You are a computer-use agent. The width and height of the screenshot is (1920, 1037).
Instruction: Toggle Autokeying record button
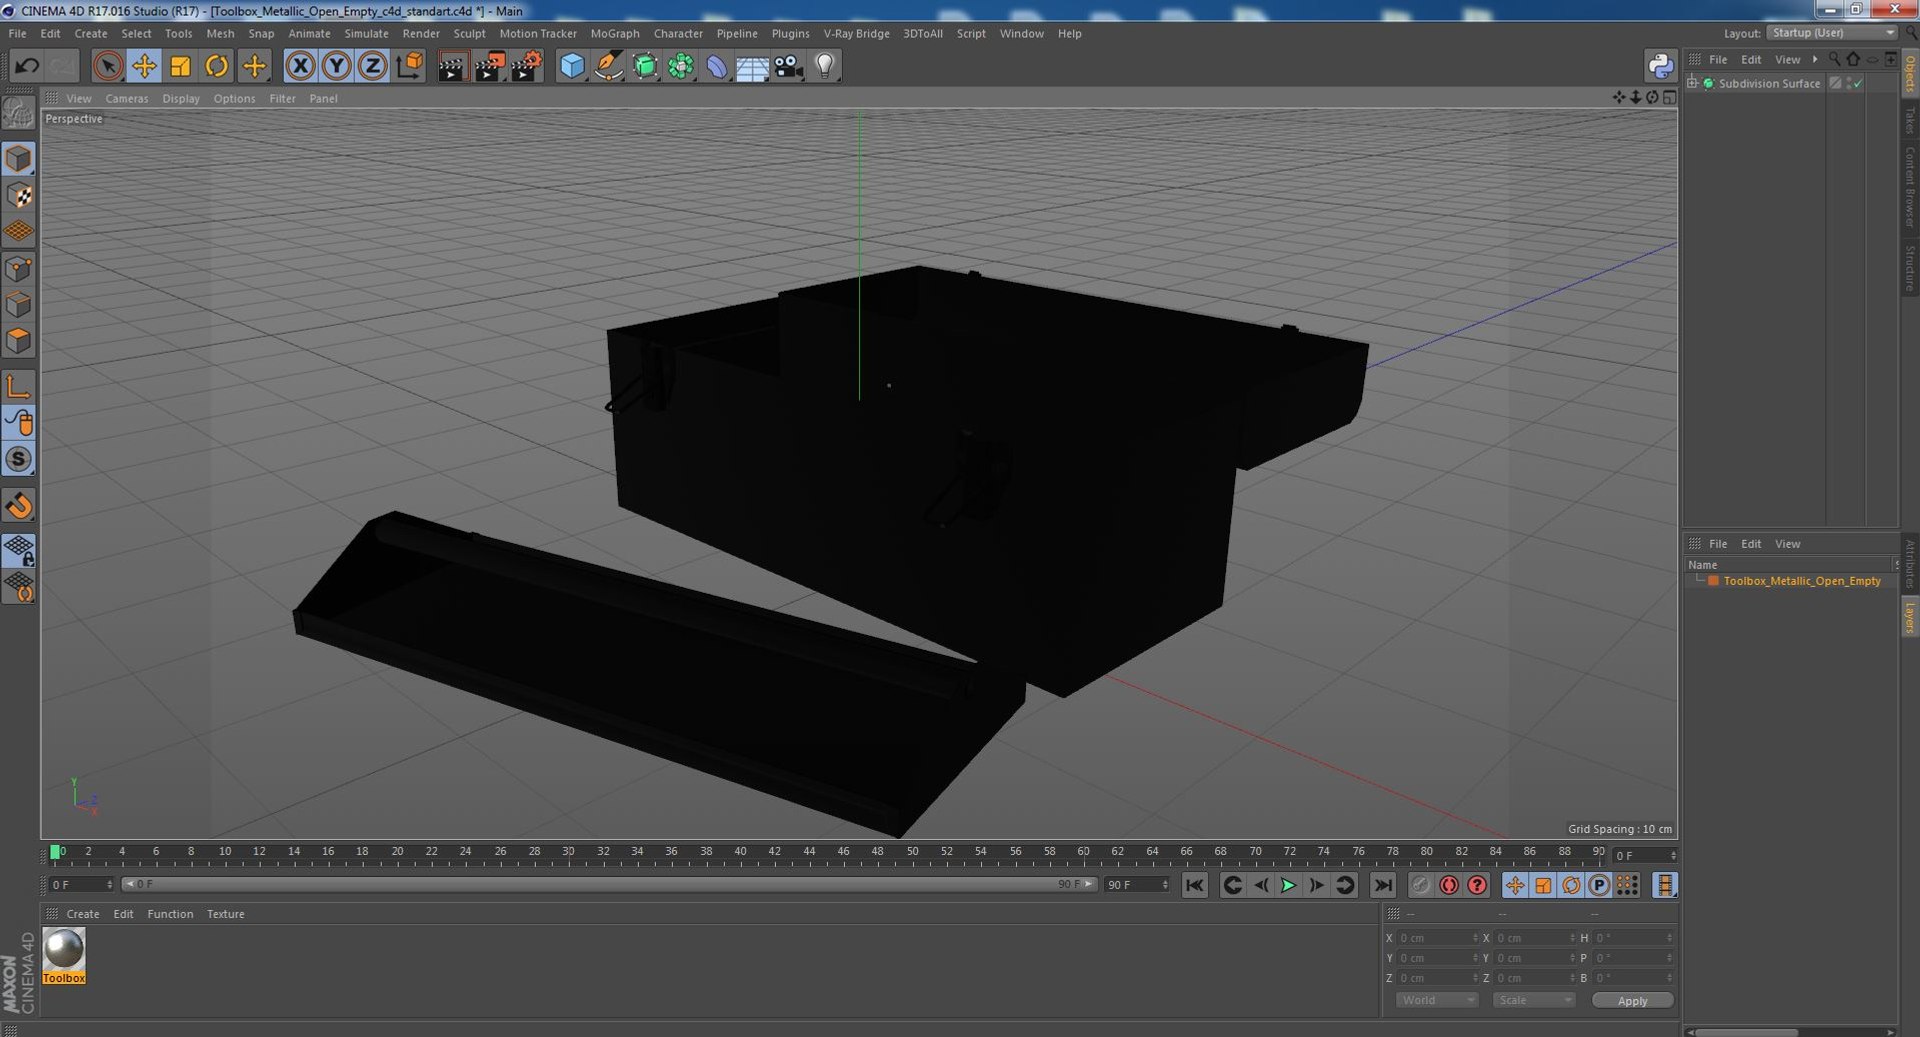[x=1448, y=885]
